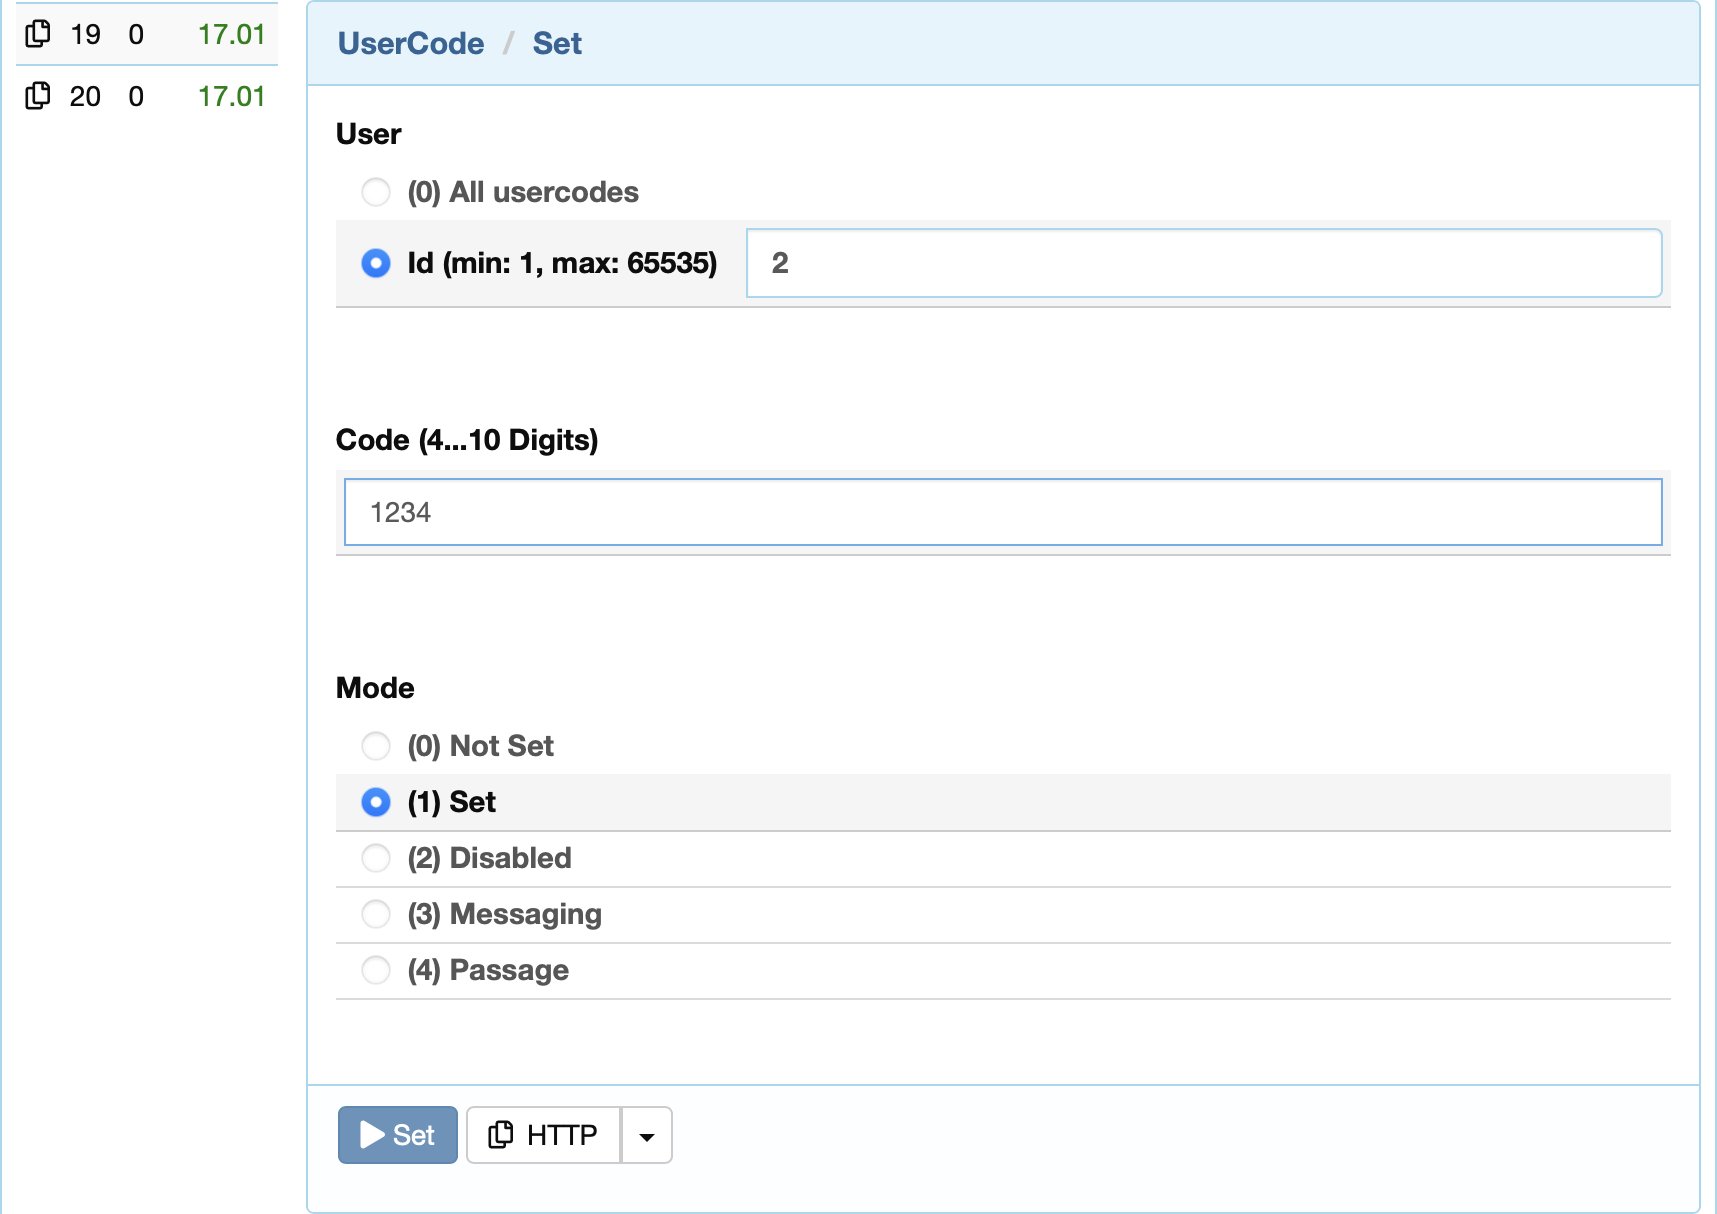Select the (0) All usercodes radio
The width and height of the screenshot is (1717, 1214).
click(376, 192)
